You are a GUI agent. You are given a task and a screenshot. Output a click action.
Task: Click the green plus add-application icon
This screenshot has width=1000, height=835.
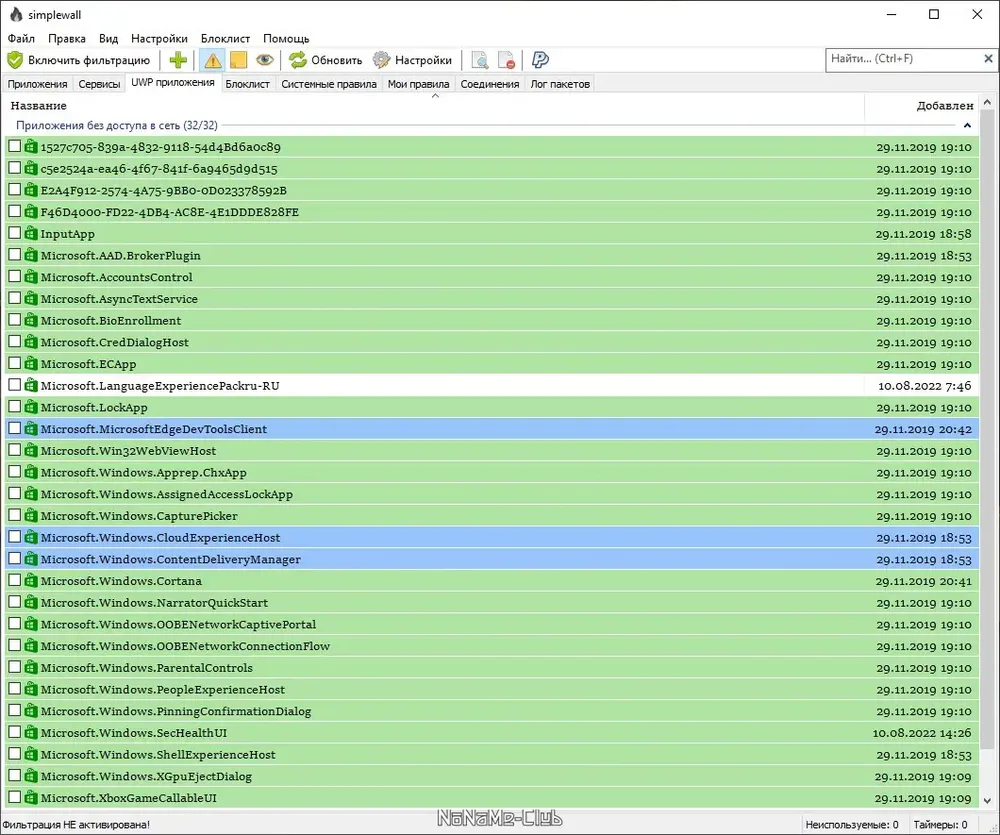[x=178, y=60]
